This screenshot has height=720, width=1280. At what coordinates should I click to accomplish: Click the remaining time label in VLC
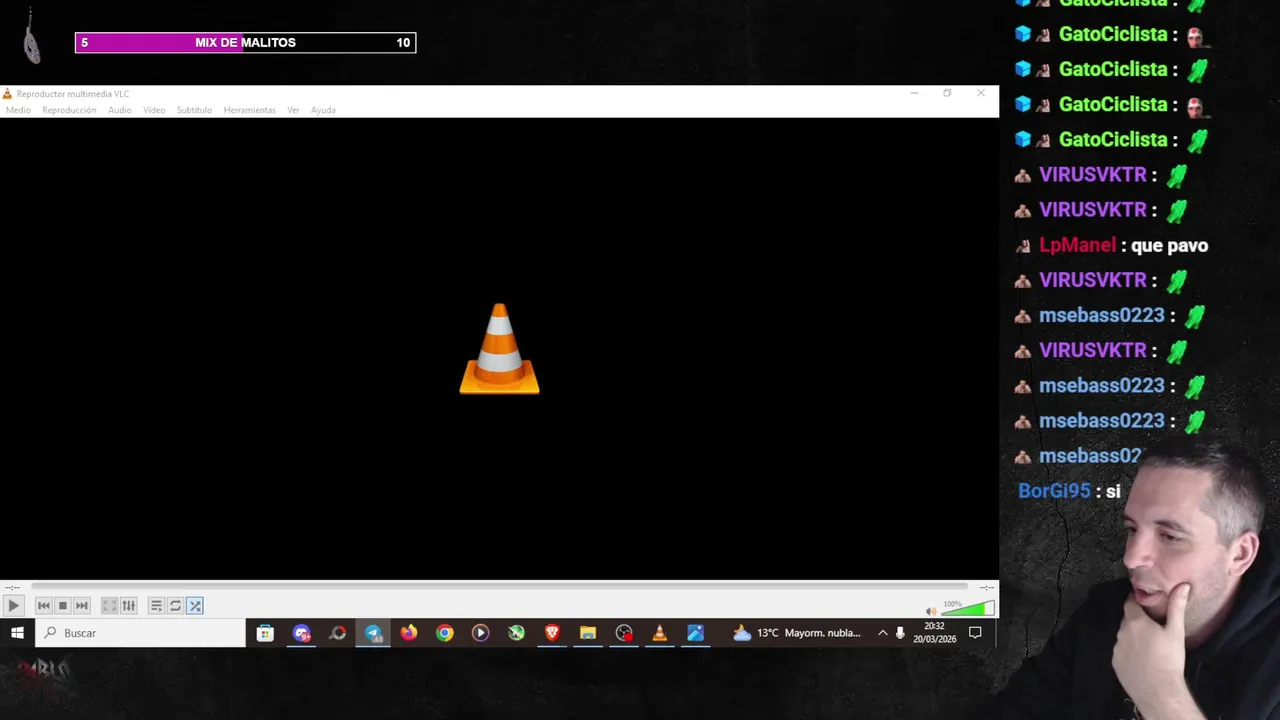986,587
